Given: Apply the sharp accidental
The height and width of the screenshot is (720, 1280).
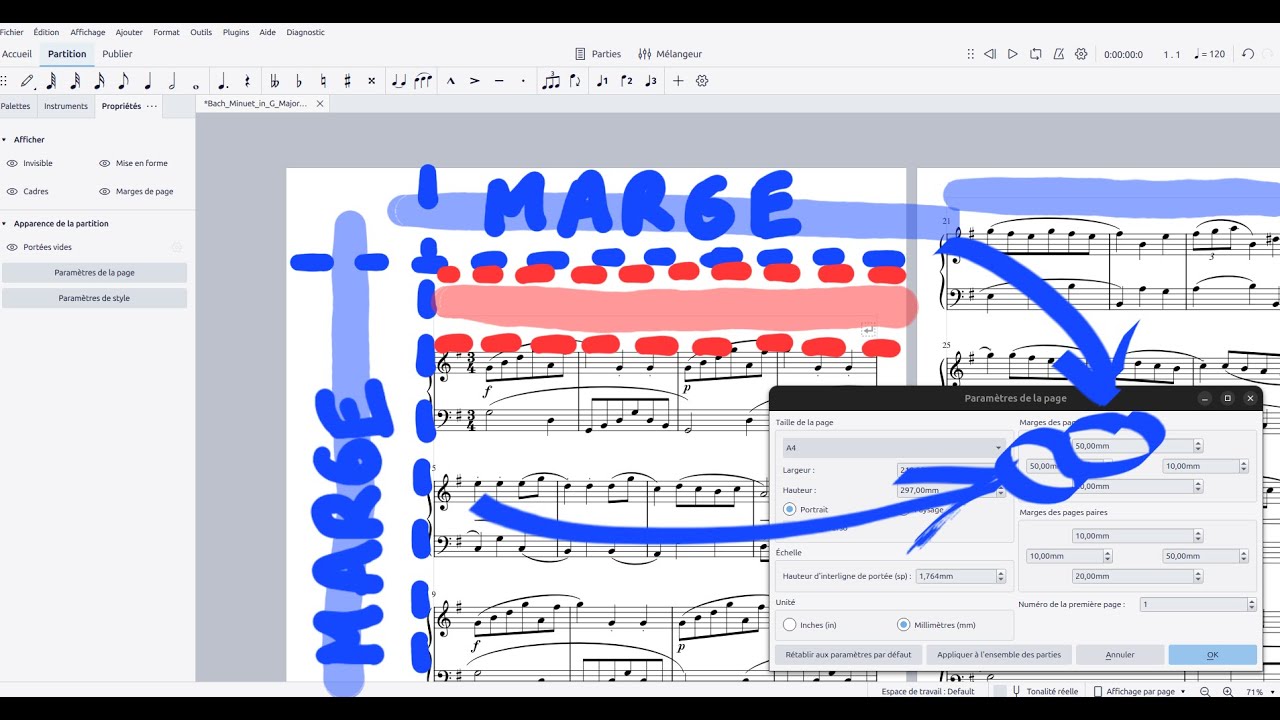Looking at the screenshot, I should tap(347, 81).
